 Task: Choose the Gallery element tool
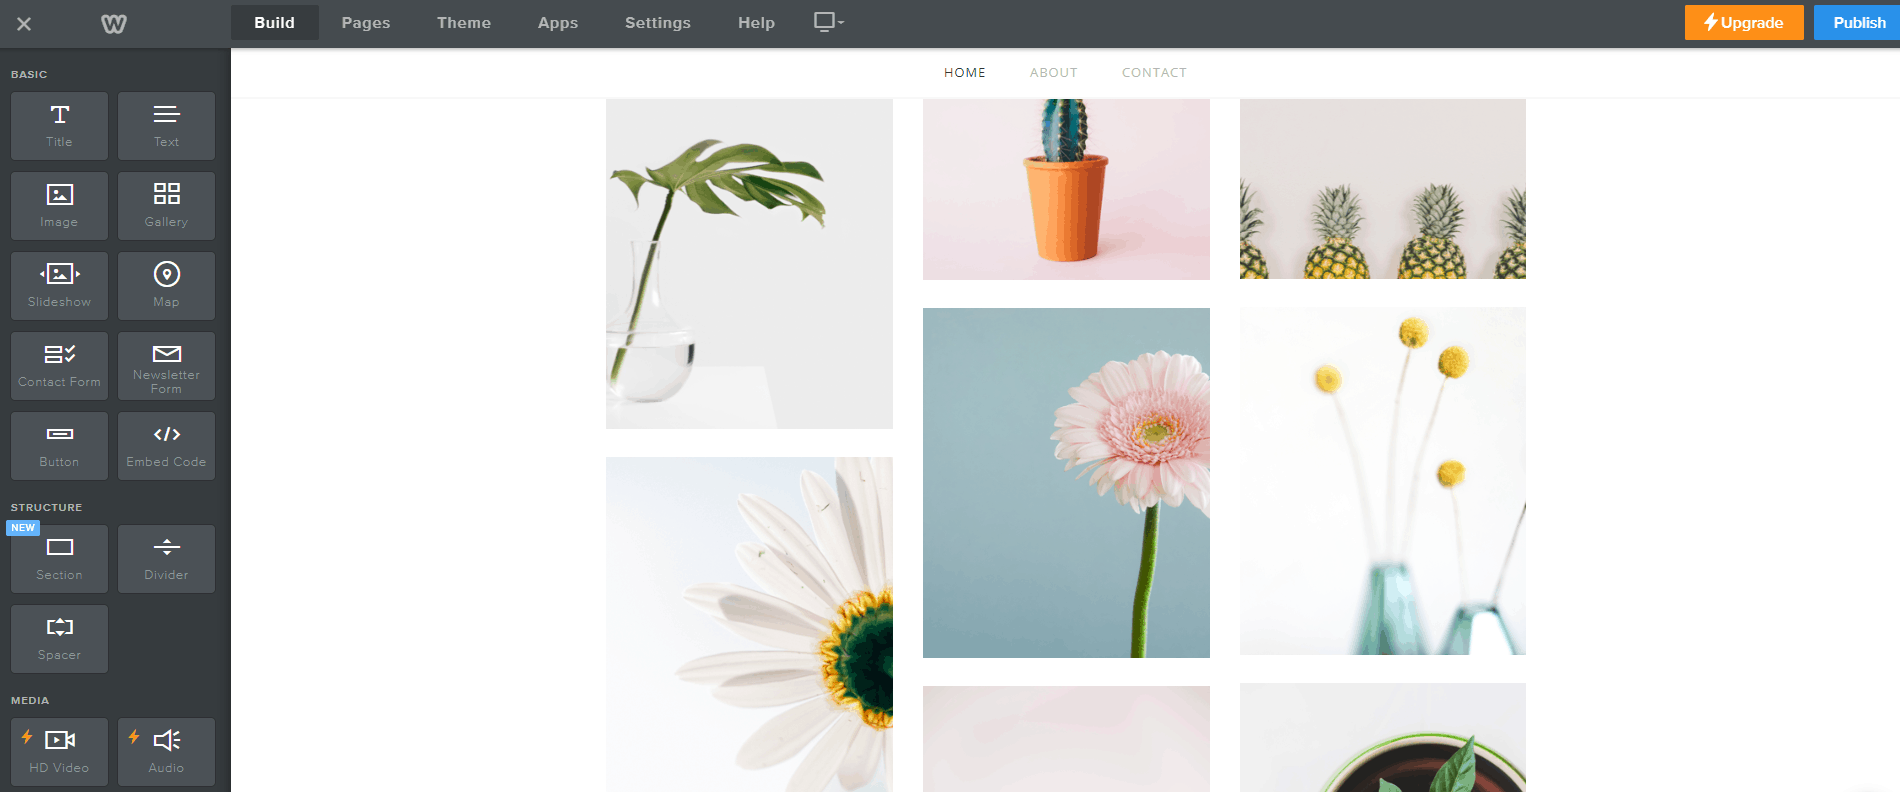(166, 206)
